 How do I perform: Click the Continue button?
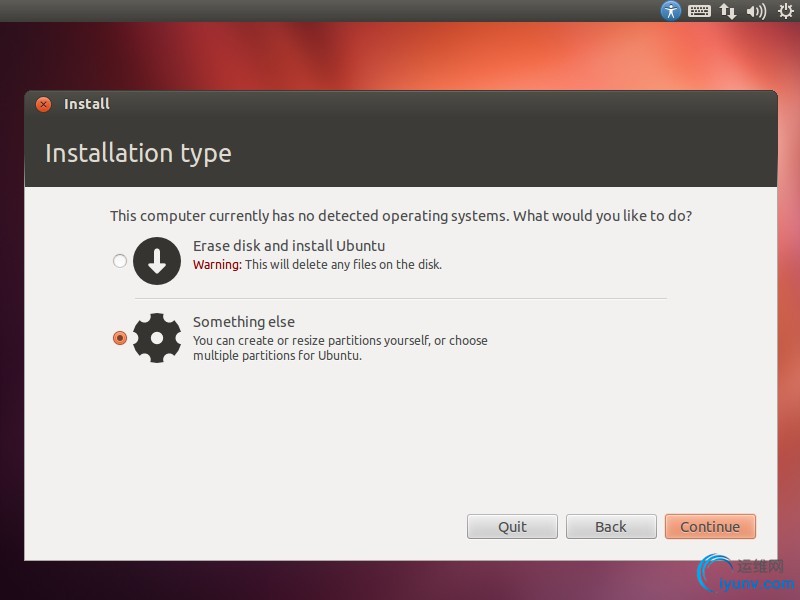710,527
